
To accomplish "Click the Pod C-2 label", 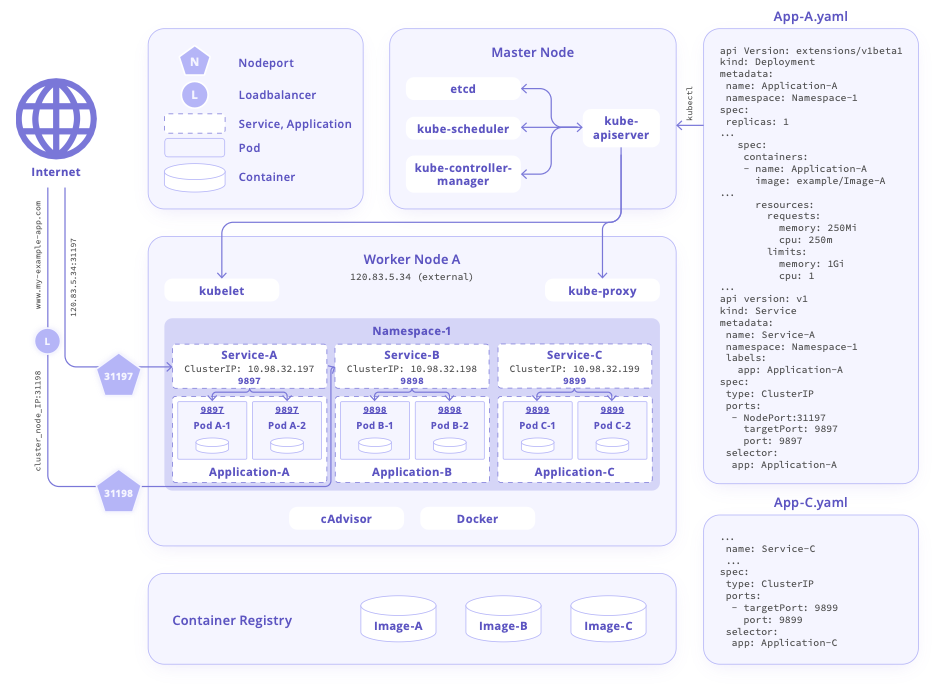I will (612, 425).
